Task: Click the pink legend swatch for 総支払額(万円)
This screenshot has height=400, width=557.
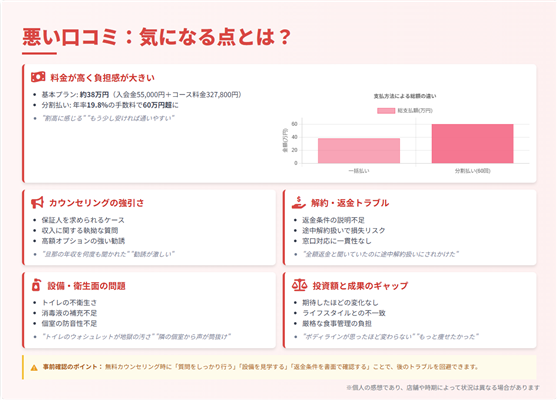Action: (x=386, y=111)
